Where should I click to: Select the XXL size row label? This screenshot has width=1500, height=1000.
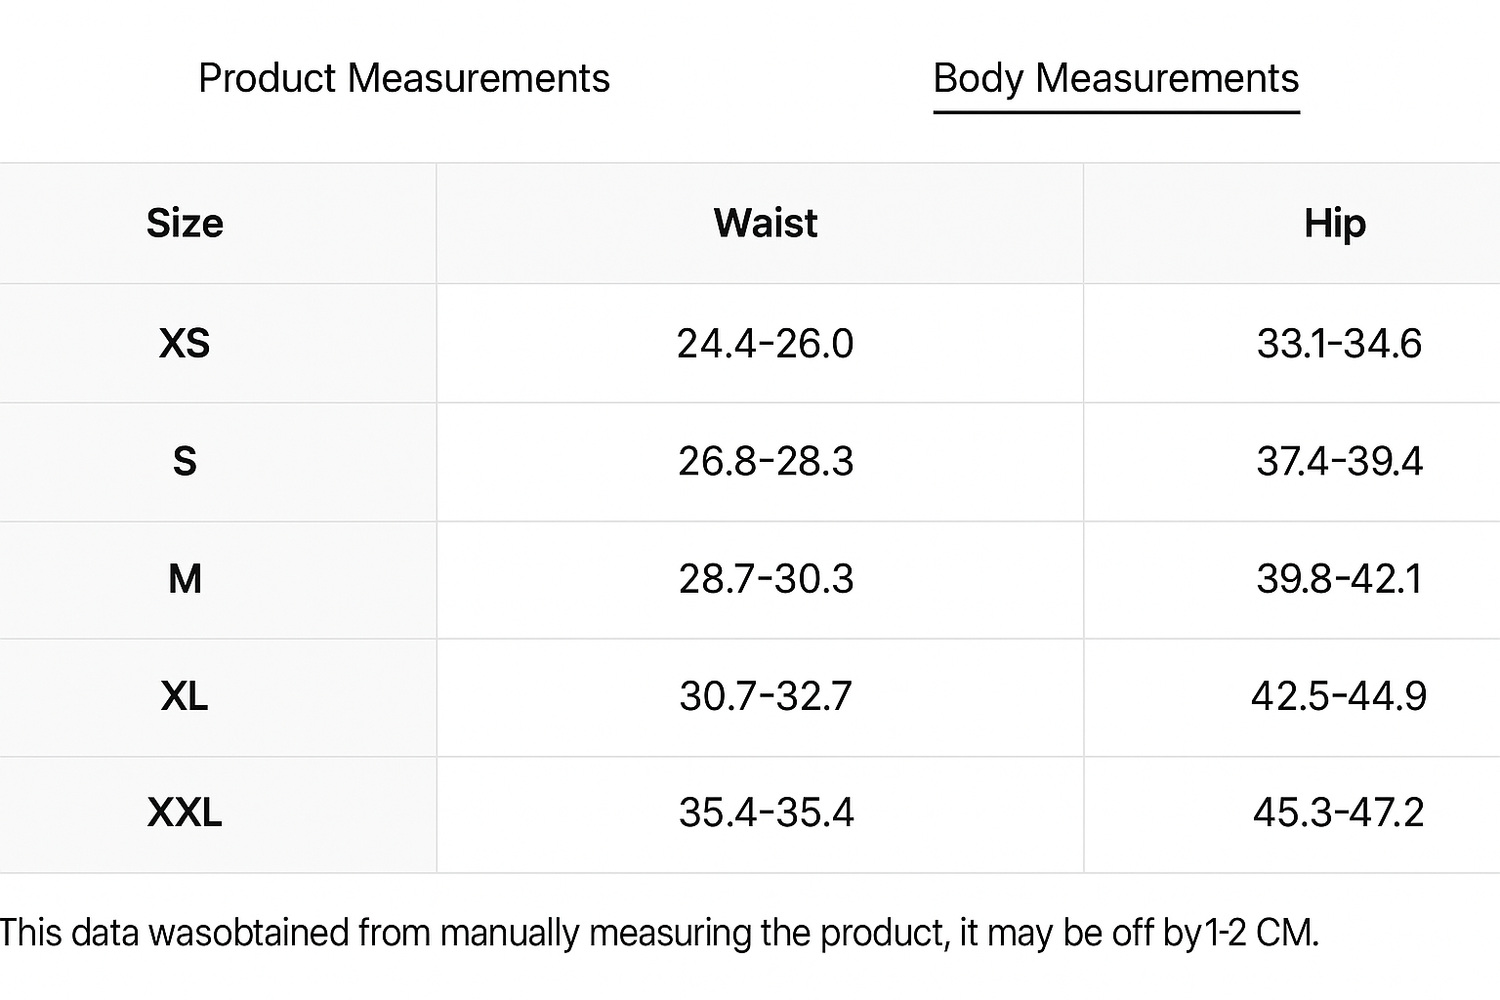point(185,812)
